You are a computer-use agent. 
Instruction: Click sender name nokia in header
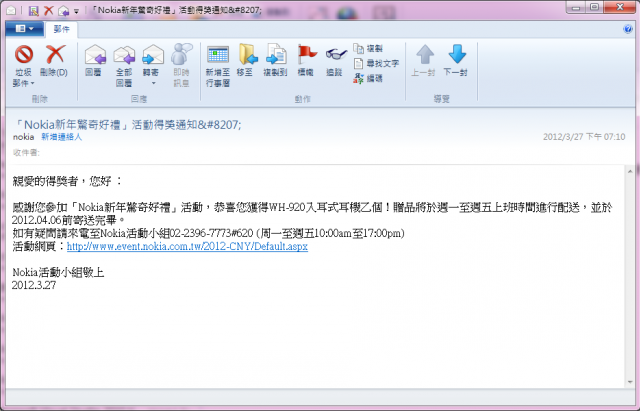pos(23,137)
